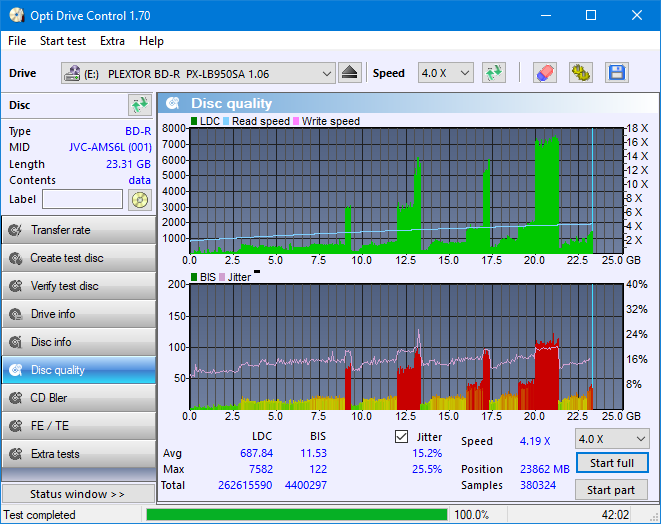
Task: Select Drive info item
Action: 79,314
